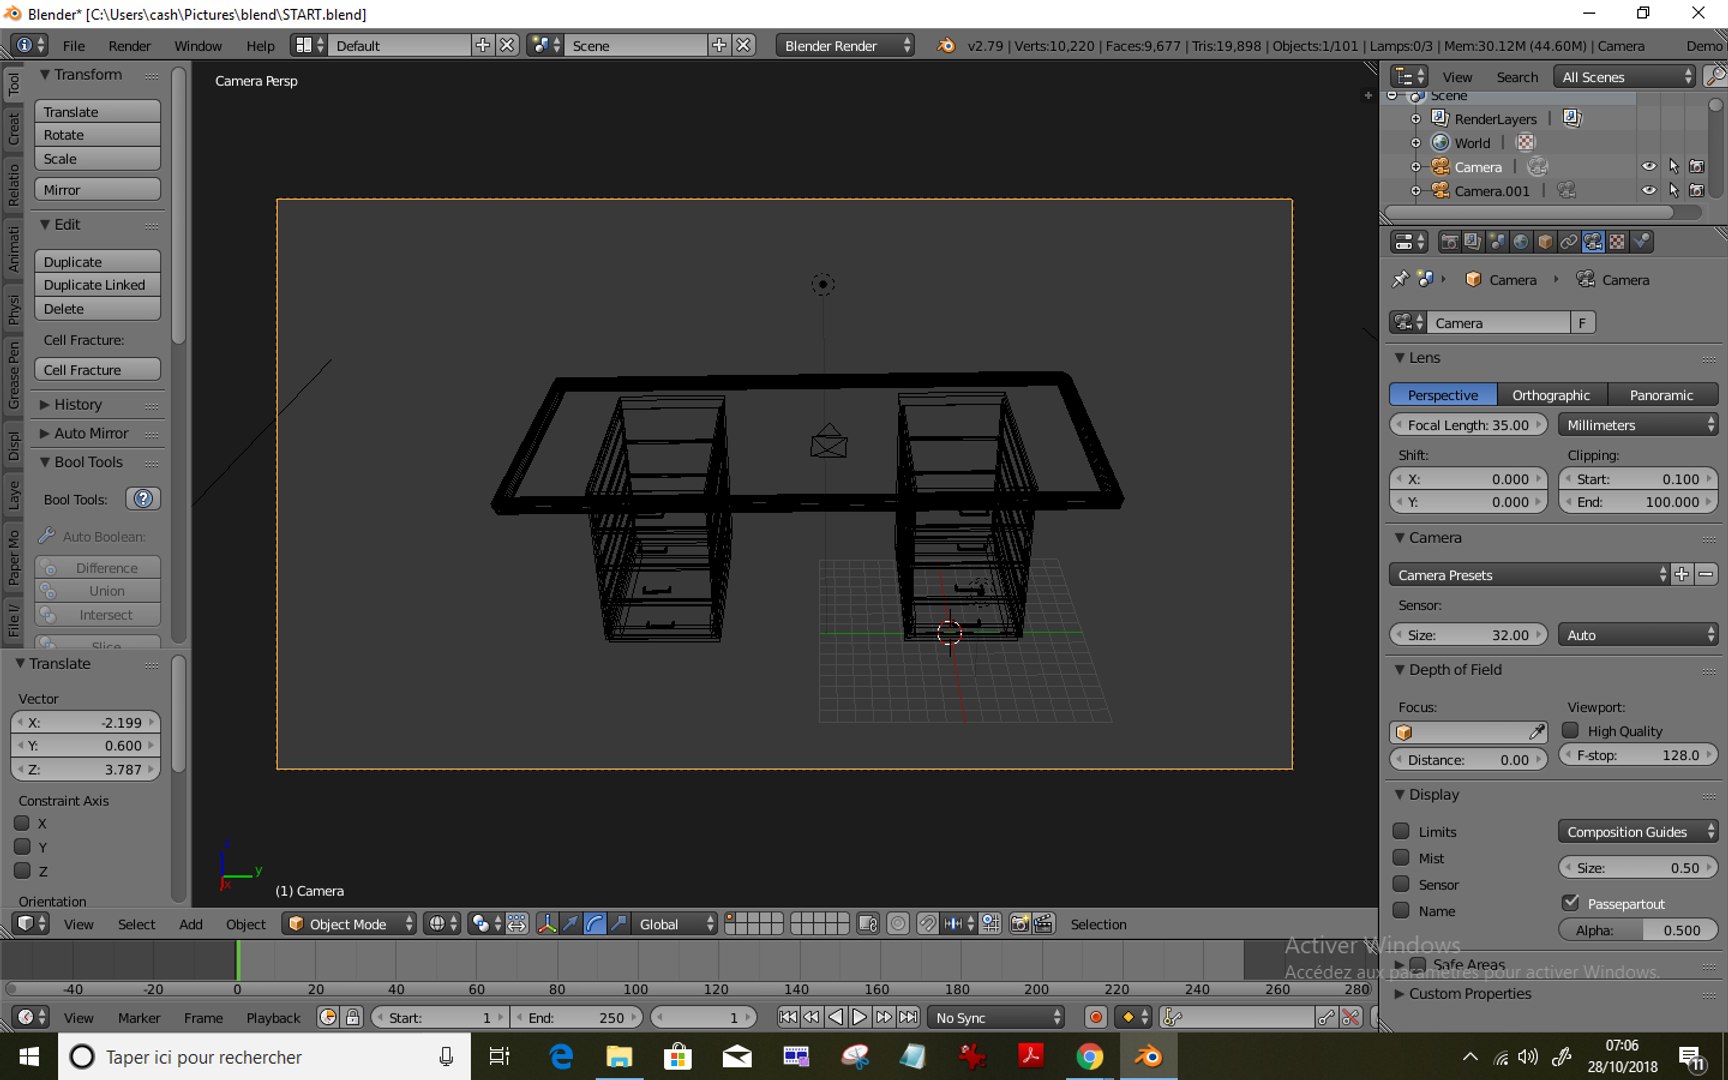
Task: Select the Rotate manipulator arc icon
Action: point(595,924)
